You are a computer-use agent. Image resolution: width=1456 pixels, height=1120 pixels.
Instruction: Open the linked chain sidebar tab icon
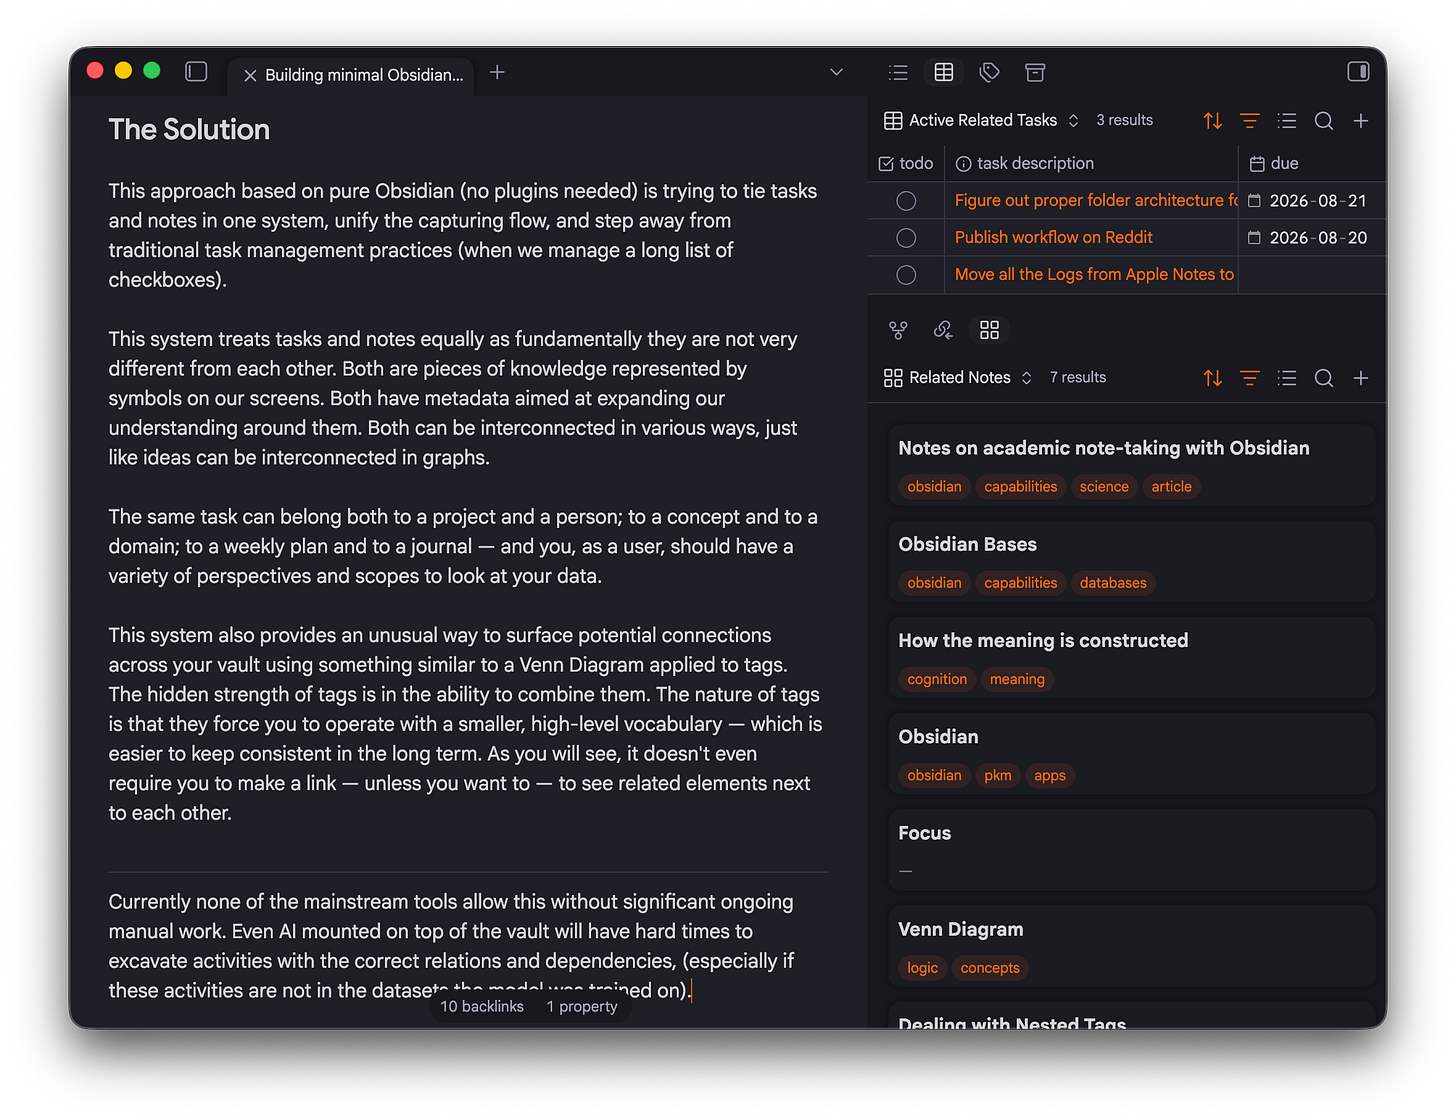pos(943,330)
